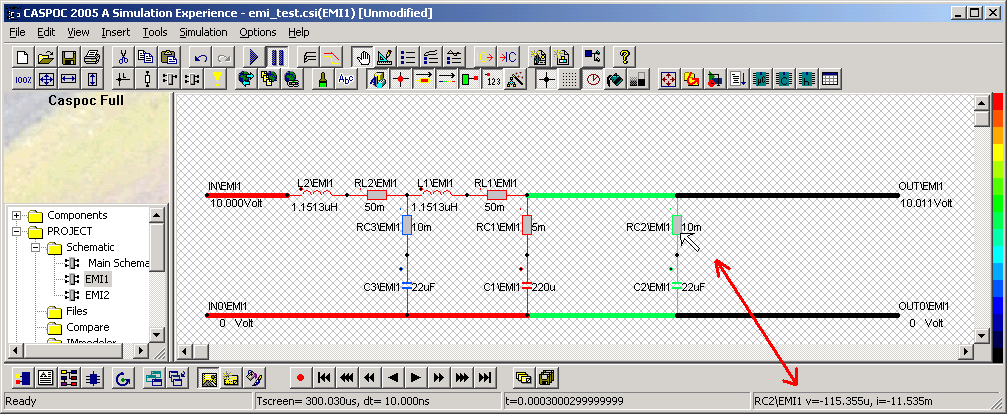This screenshot has width=1007, height=414.
Task: Click the Save file toolbar icon
Action: (69, 57)
